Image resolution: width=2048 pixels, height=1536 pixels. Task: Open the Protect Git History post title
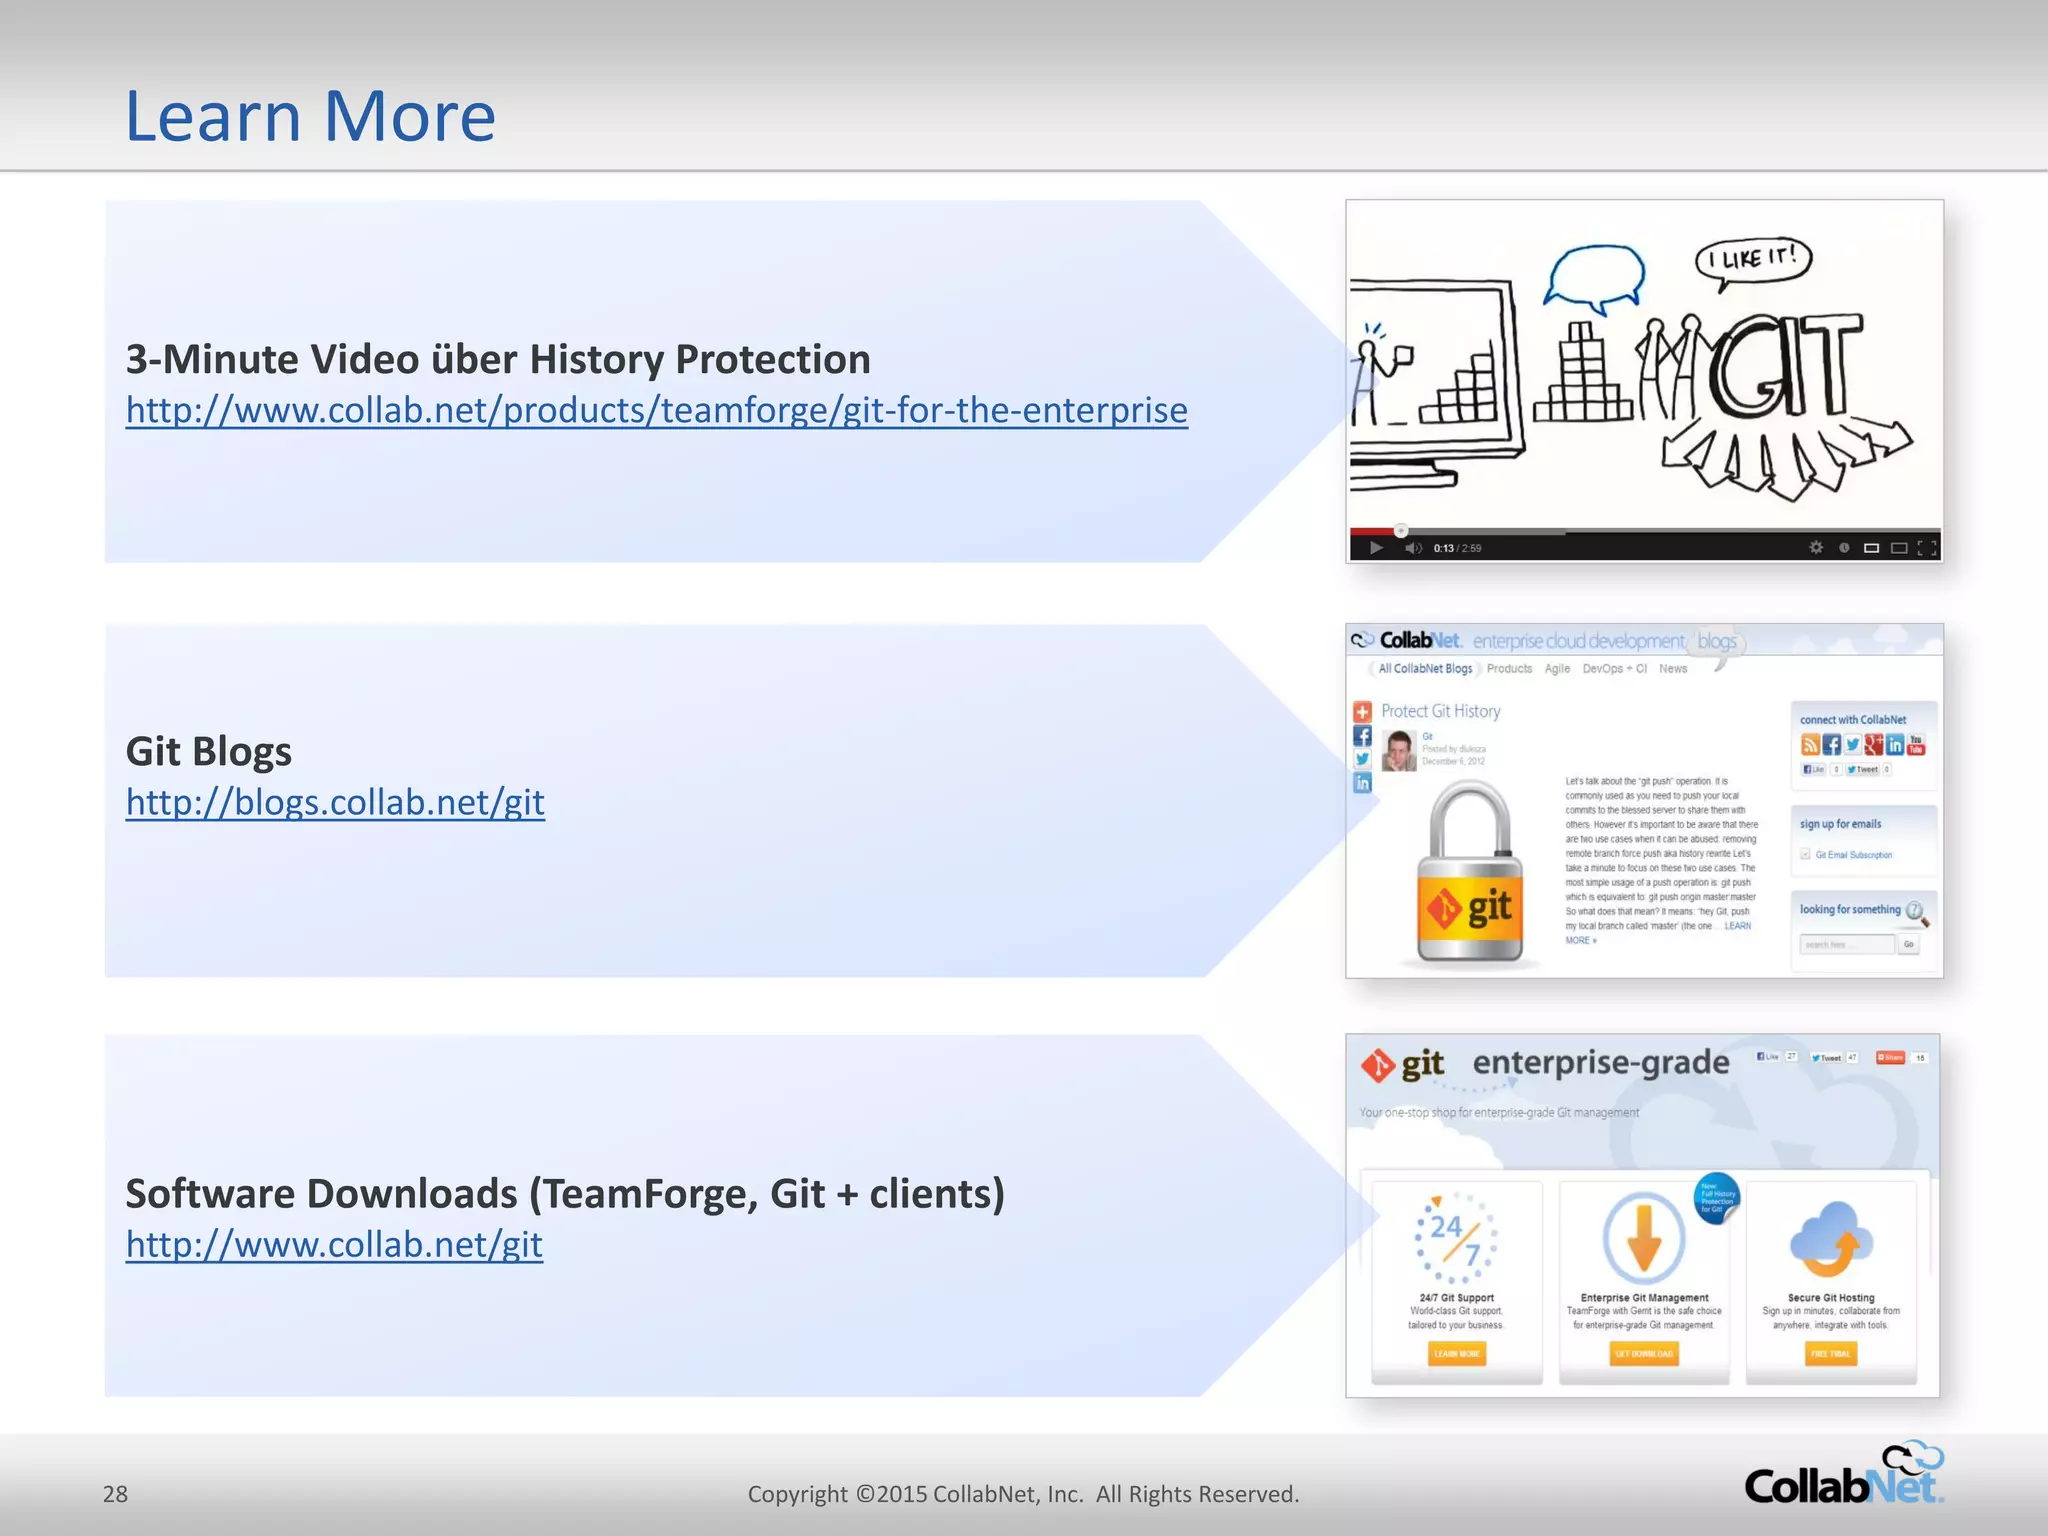pyautogui.click(x=1441, y=711)
